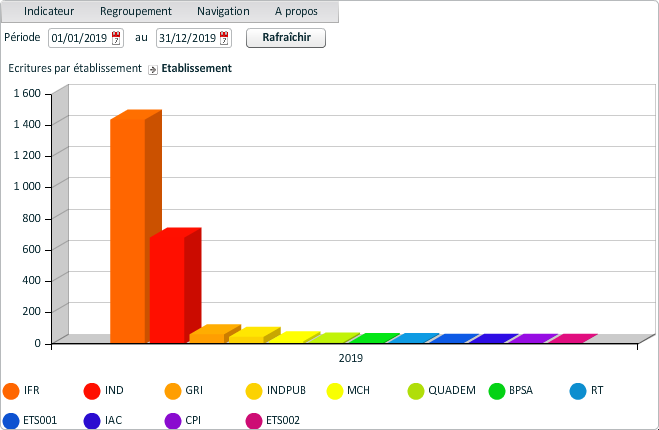Image resolution: width=659 pixels, height=430 pixels.
Task: Click the MCH legend label
Action: tap(358, 390)
